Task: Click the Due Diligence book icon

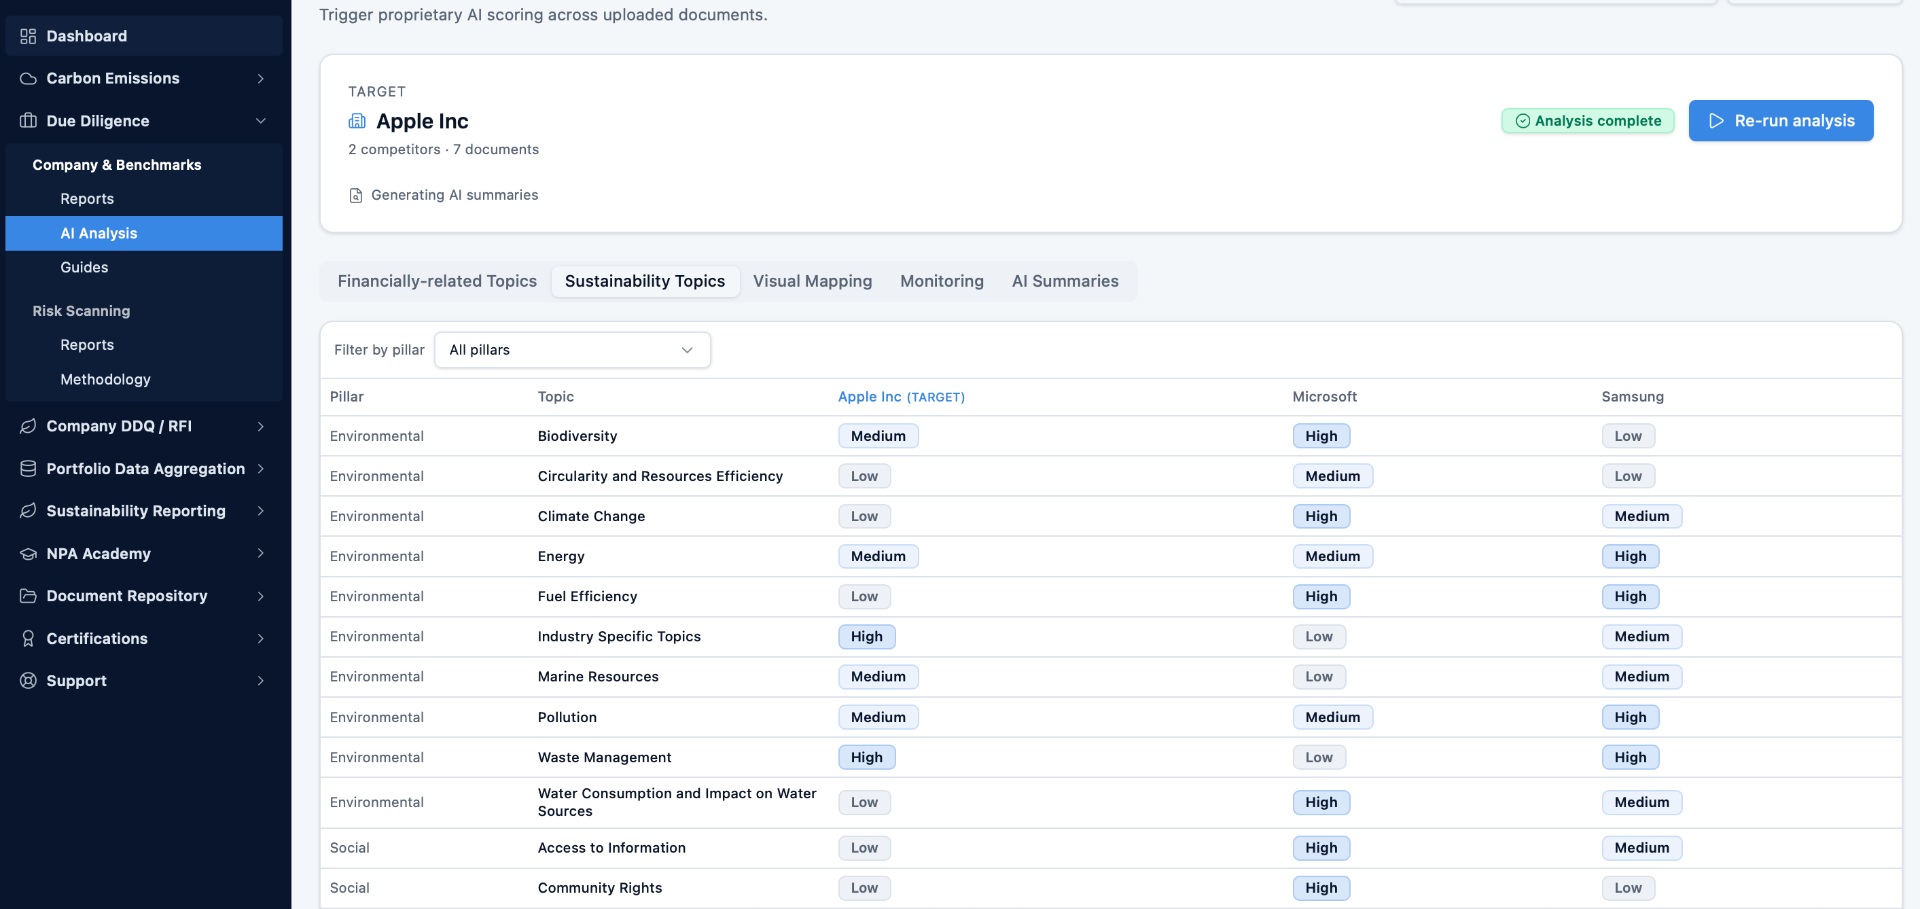Action: pyautogui.click(x=28, y=121)
